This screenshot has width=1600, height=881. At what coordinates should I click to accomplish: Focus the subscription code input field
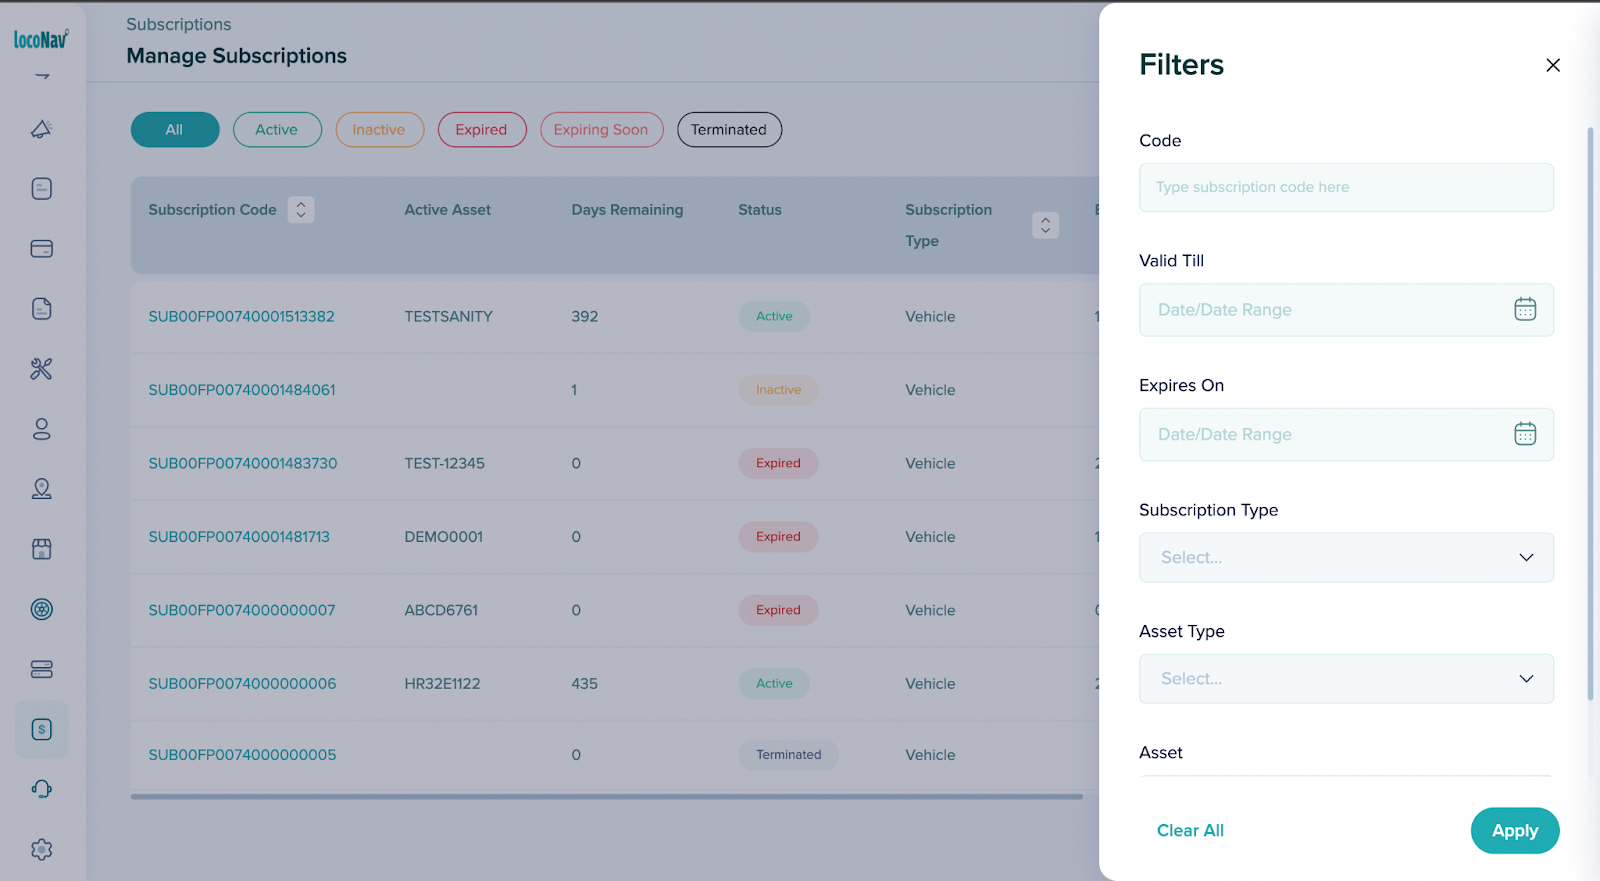click(x=1345, y=187)
